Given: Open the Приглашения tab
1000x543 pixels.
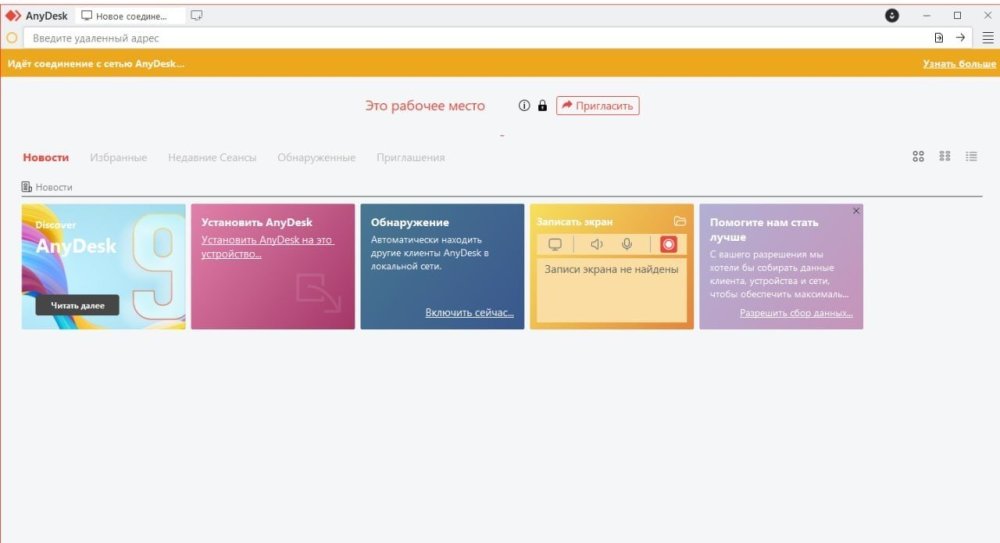Looking at the screenshot, I should pyautogui.click(x=411, y=158).
